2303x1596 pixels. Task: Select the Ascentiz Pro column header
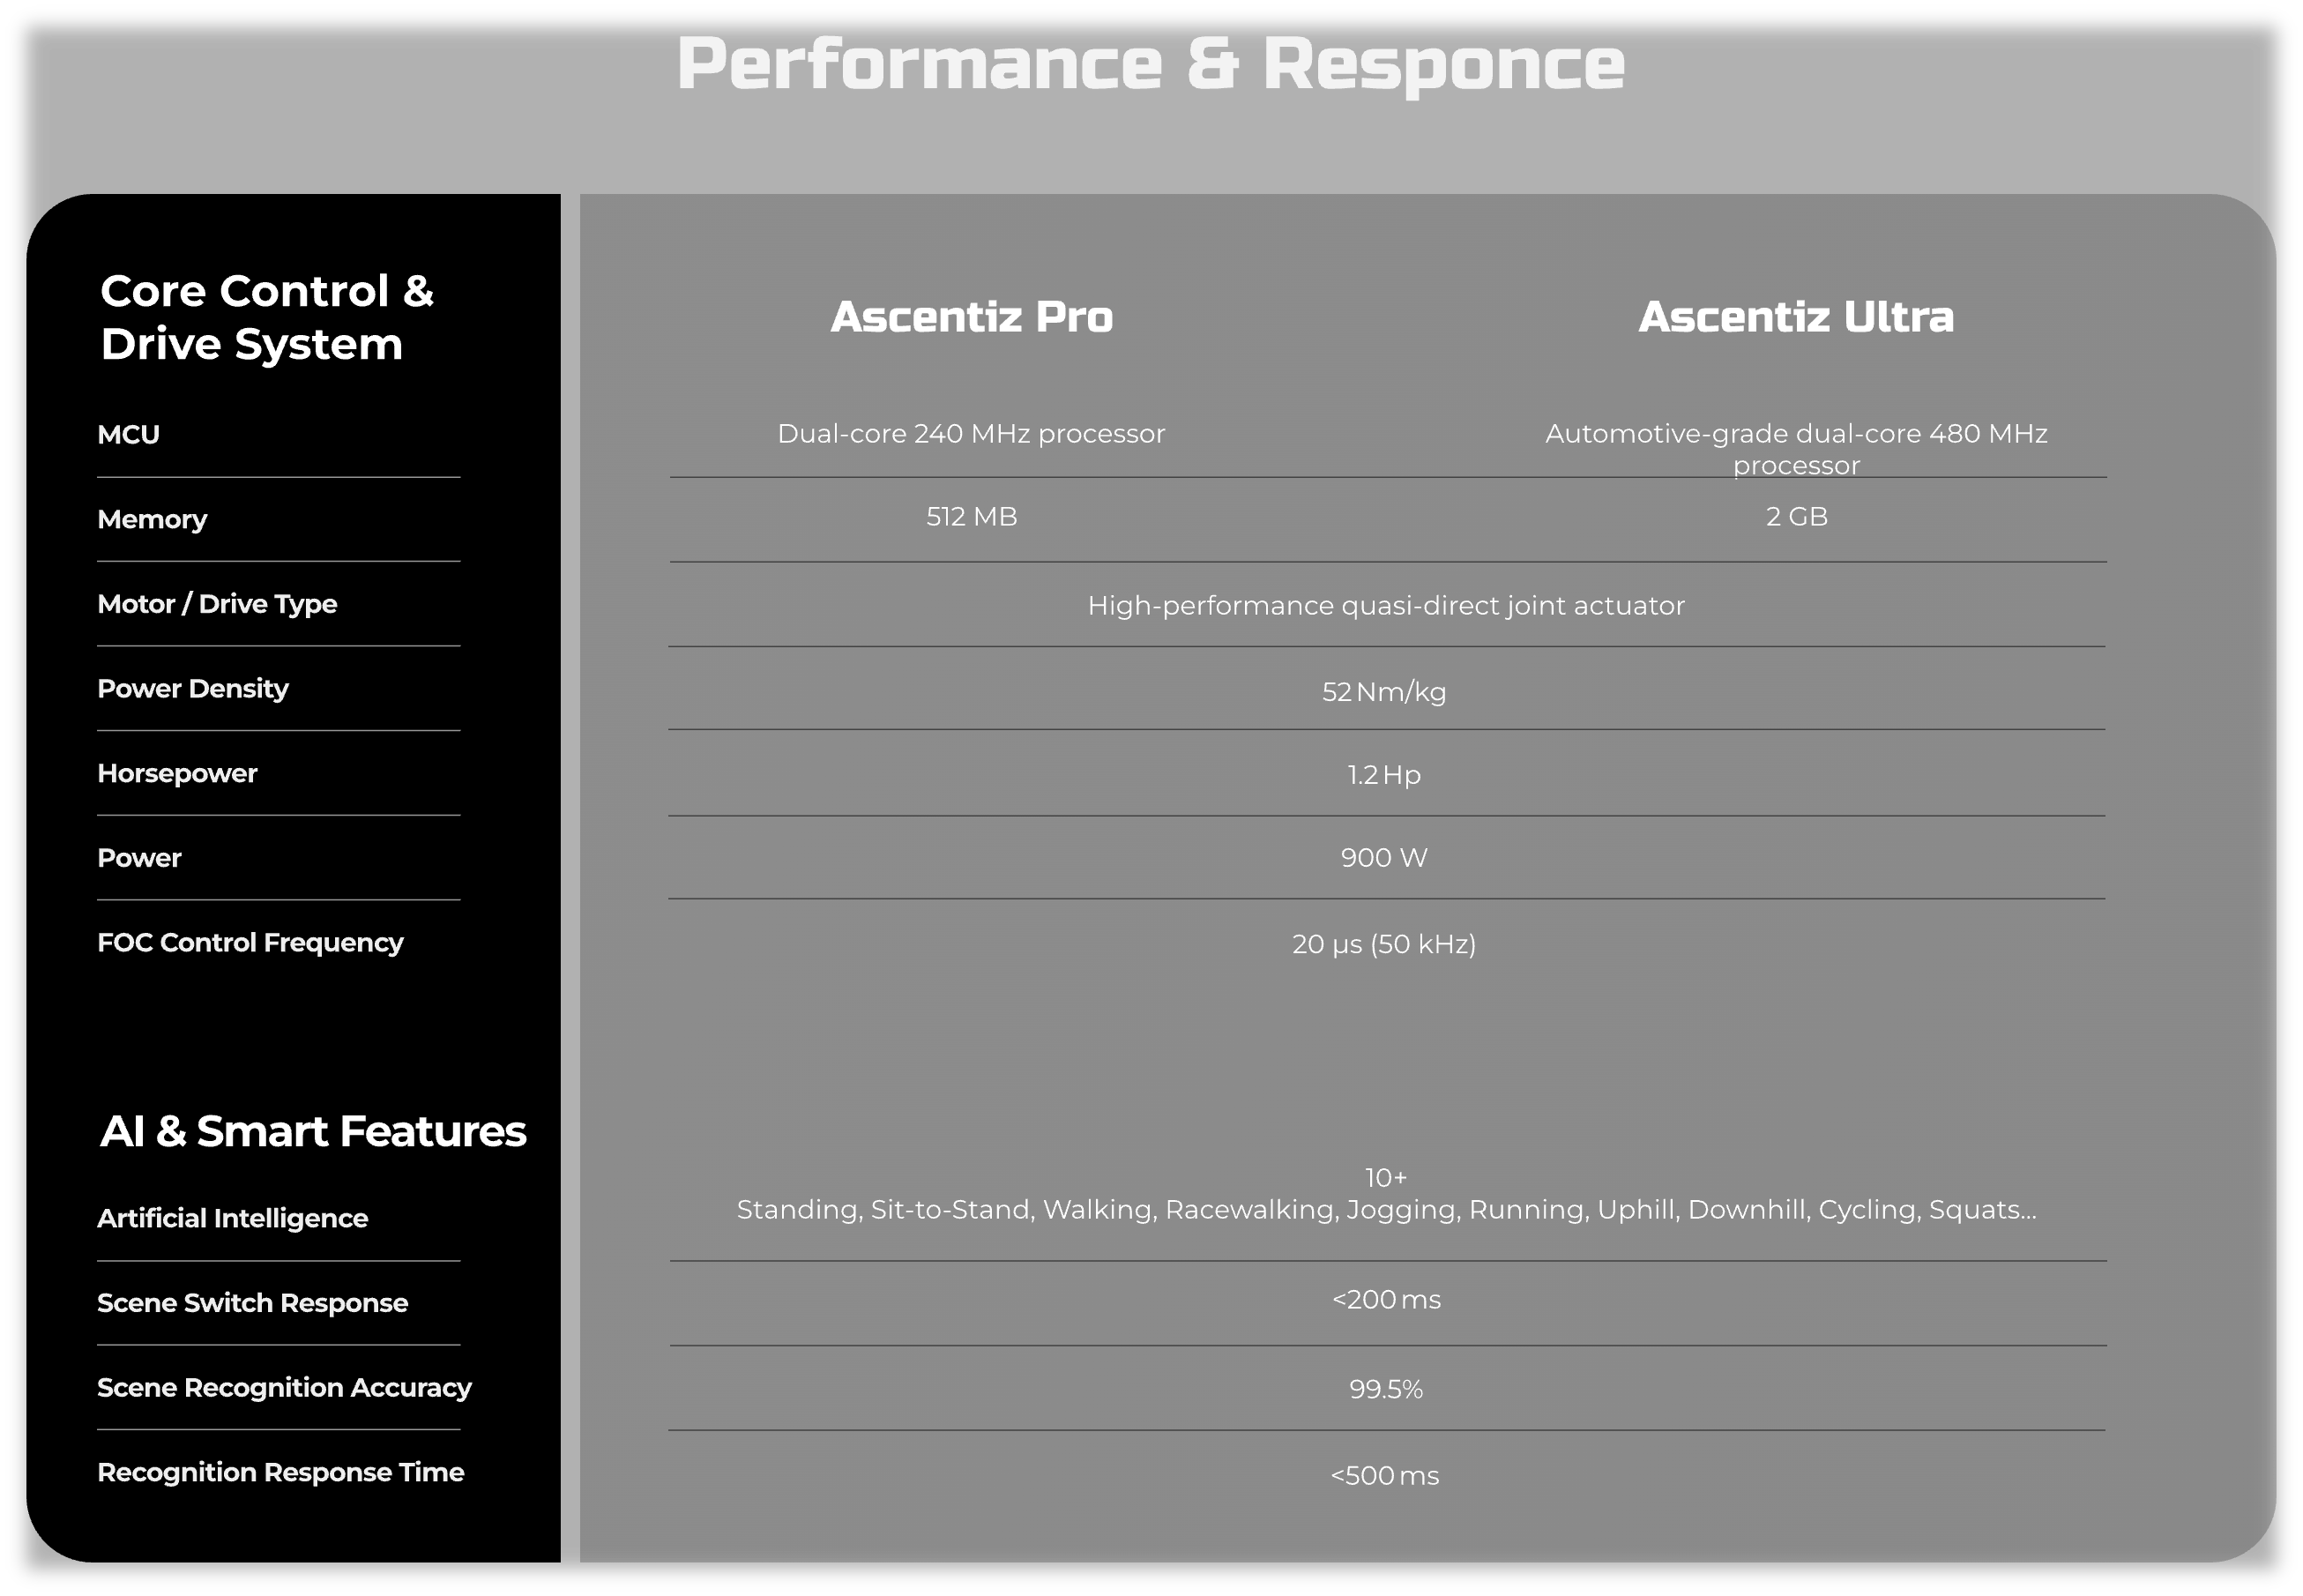[971, 317]
